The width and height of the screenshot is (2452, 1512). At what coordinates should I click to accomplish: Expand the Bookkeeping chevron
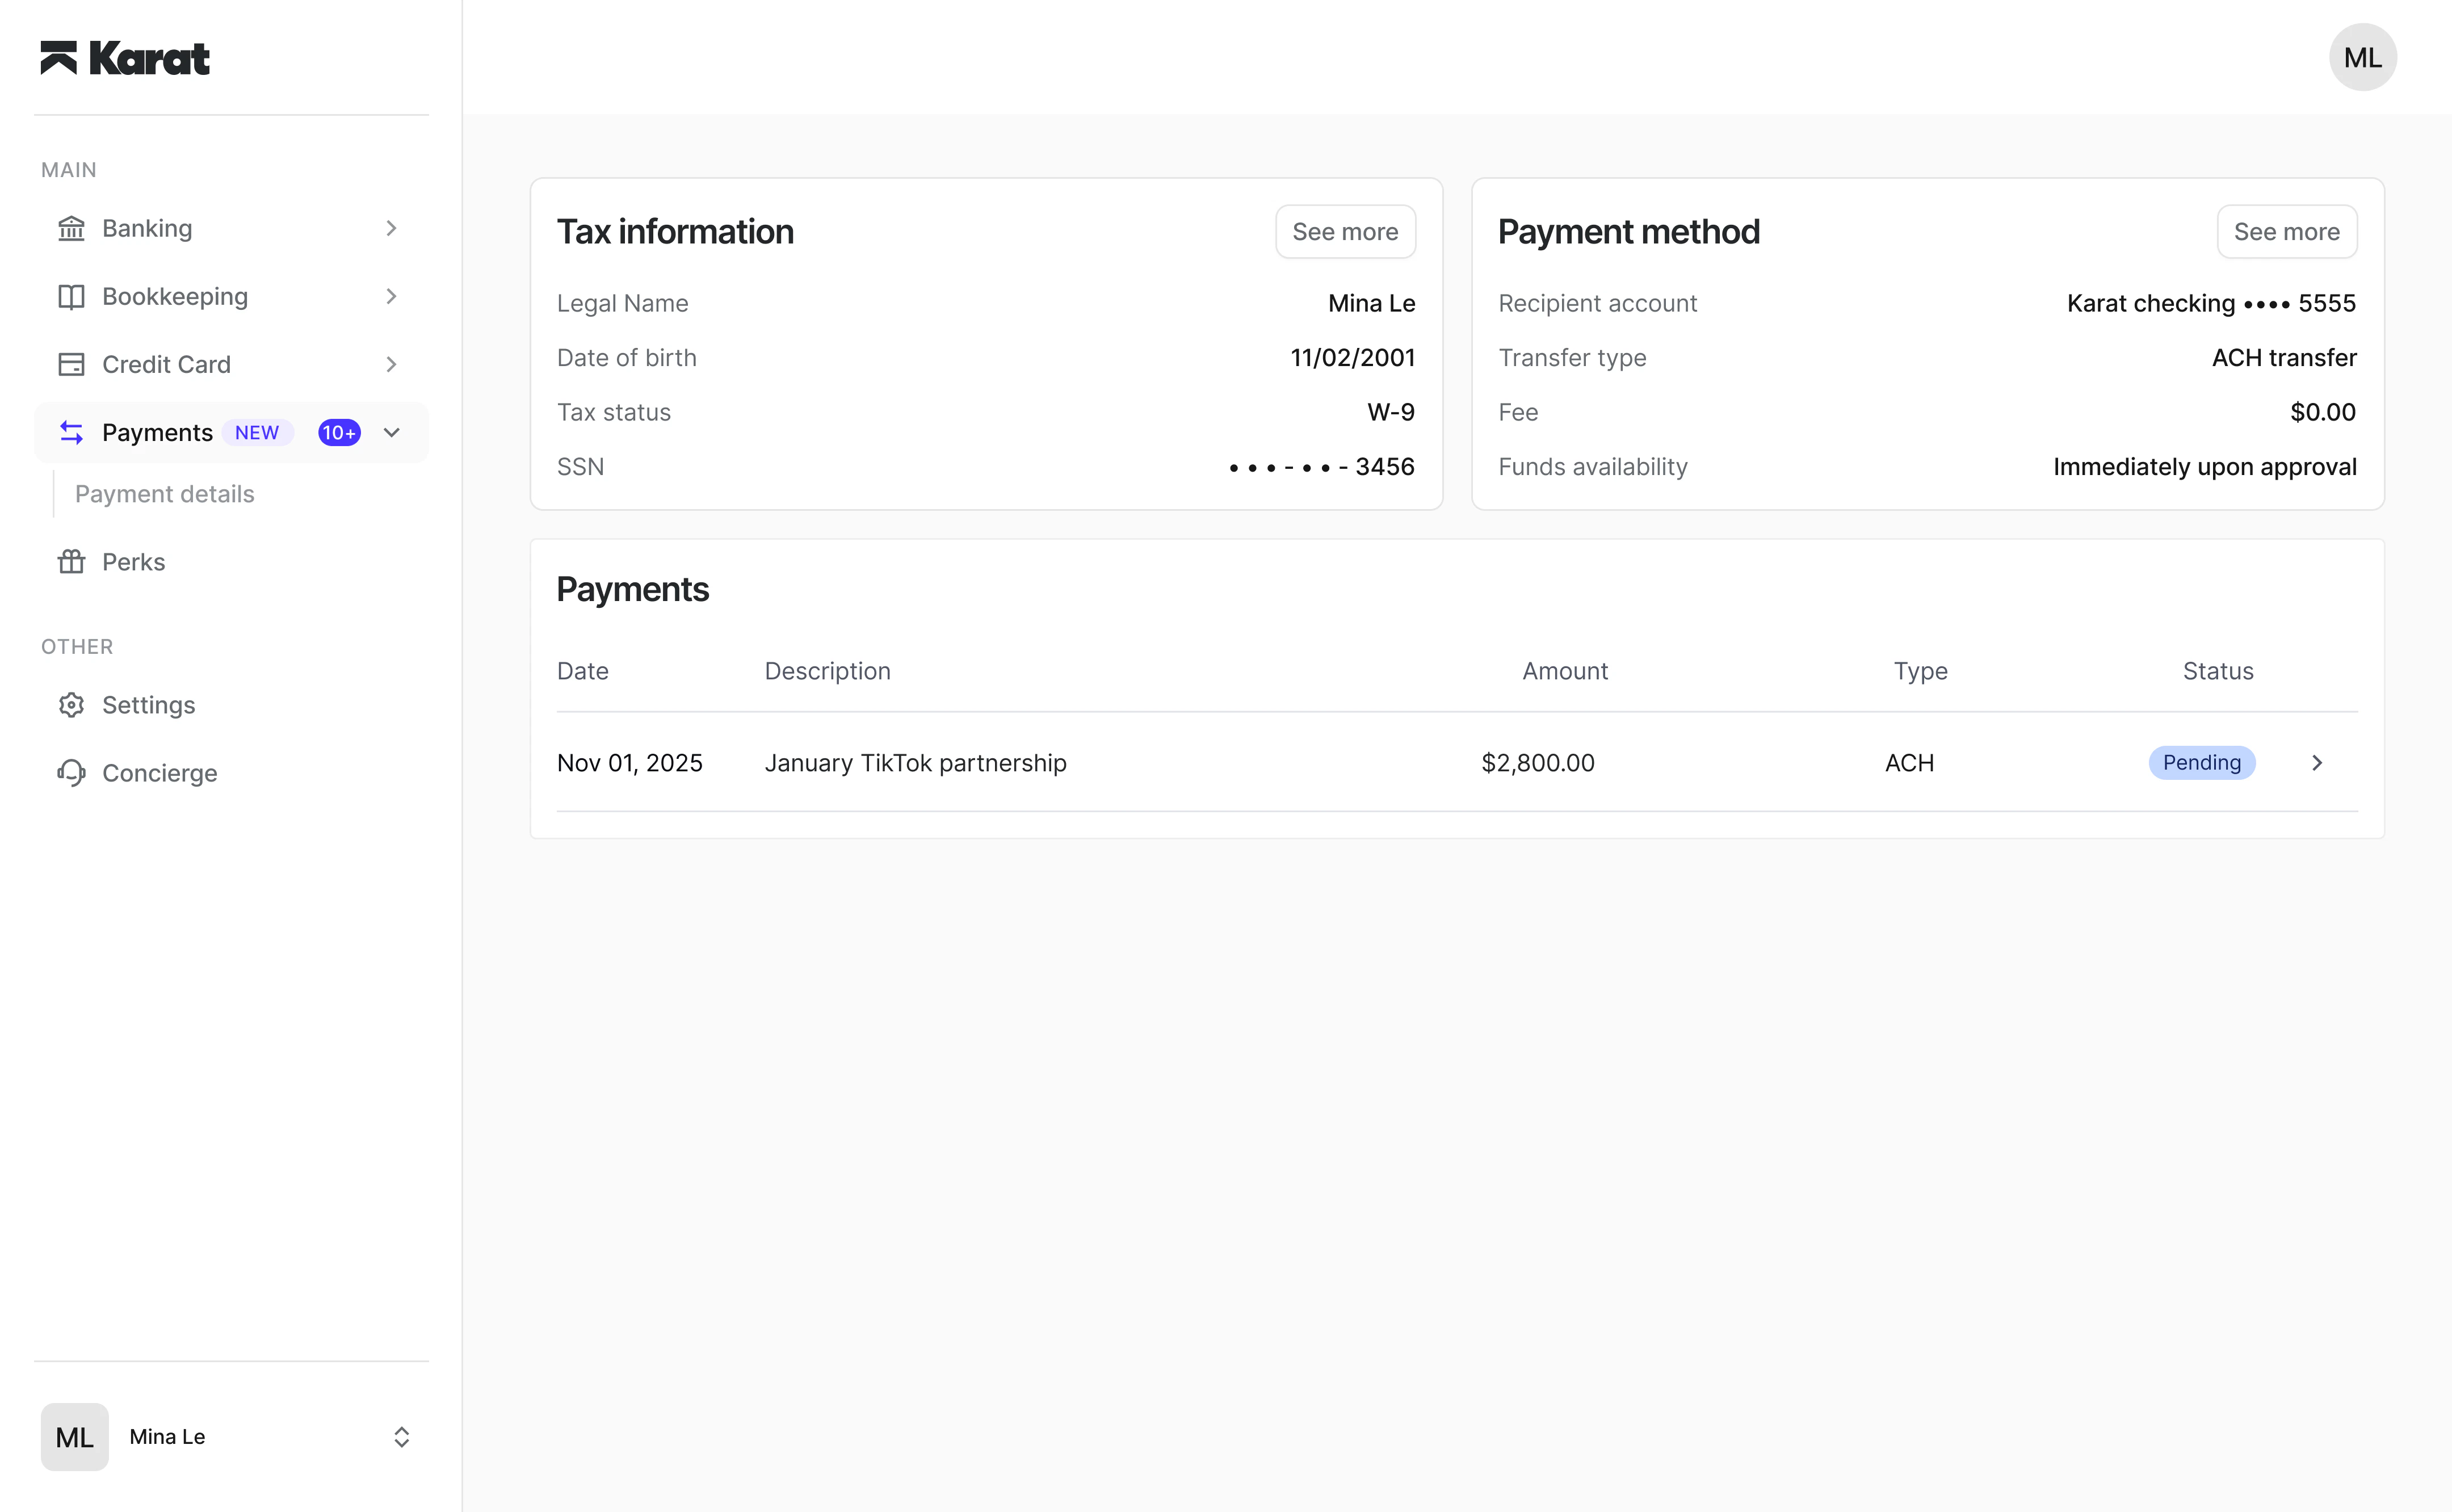point(391,296)
